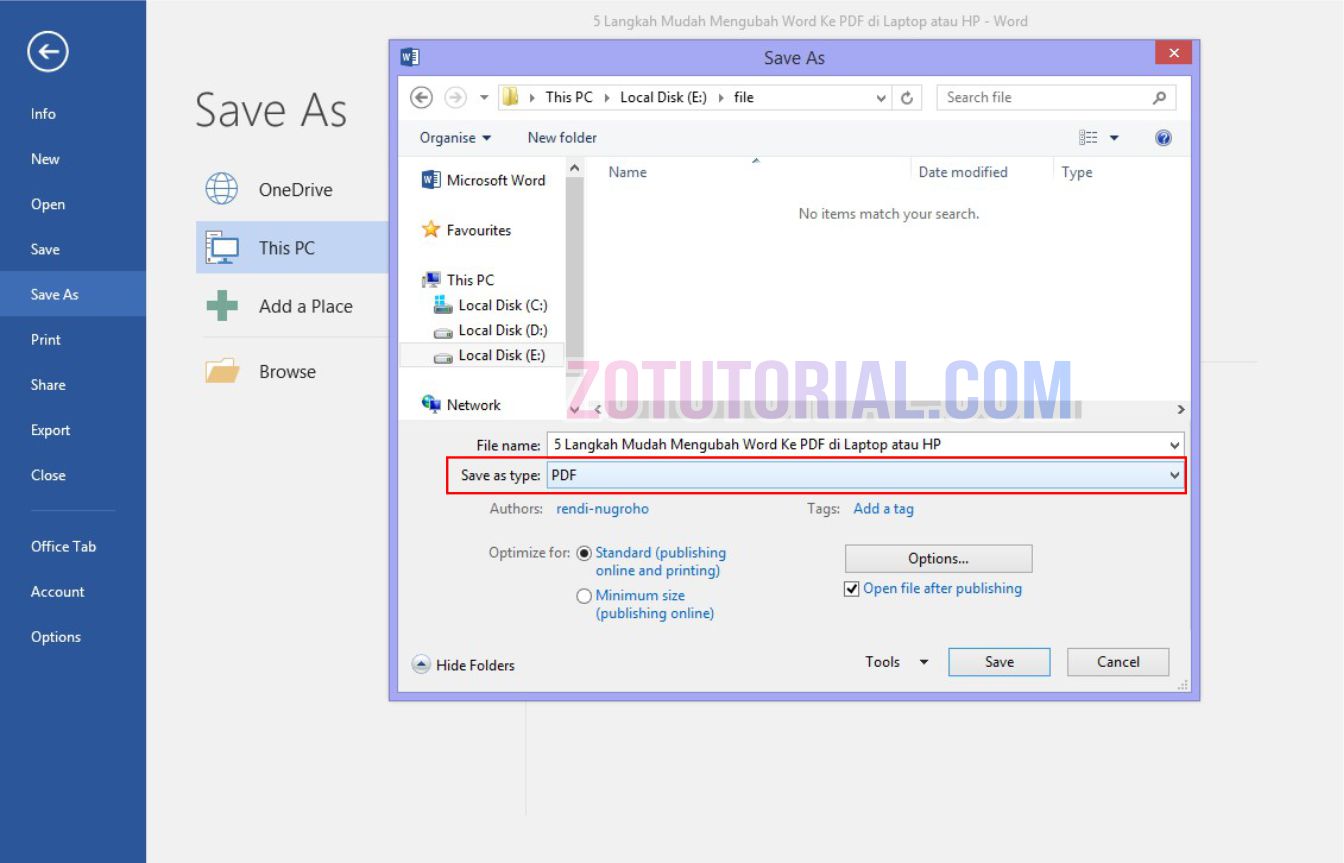Select Network in the navigation pane
Image resolution: width=1344 pixels, height=863 pixels.
click(x=462, y=405)
